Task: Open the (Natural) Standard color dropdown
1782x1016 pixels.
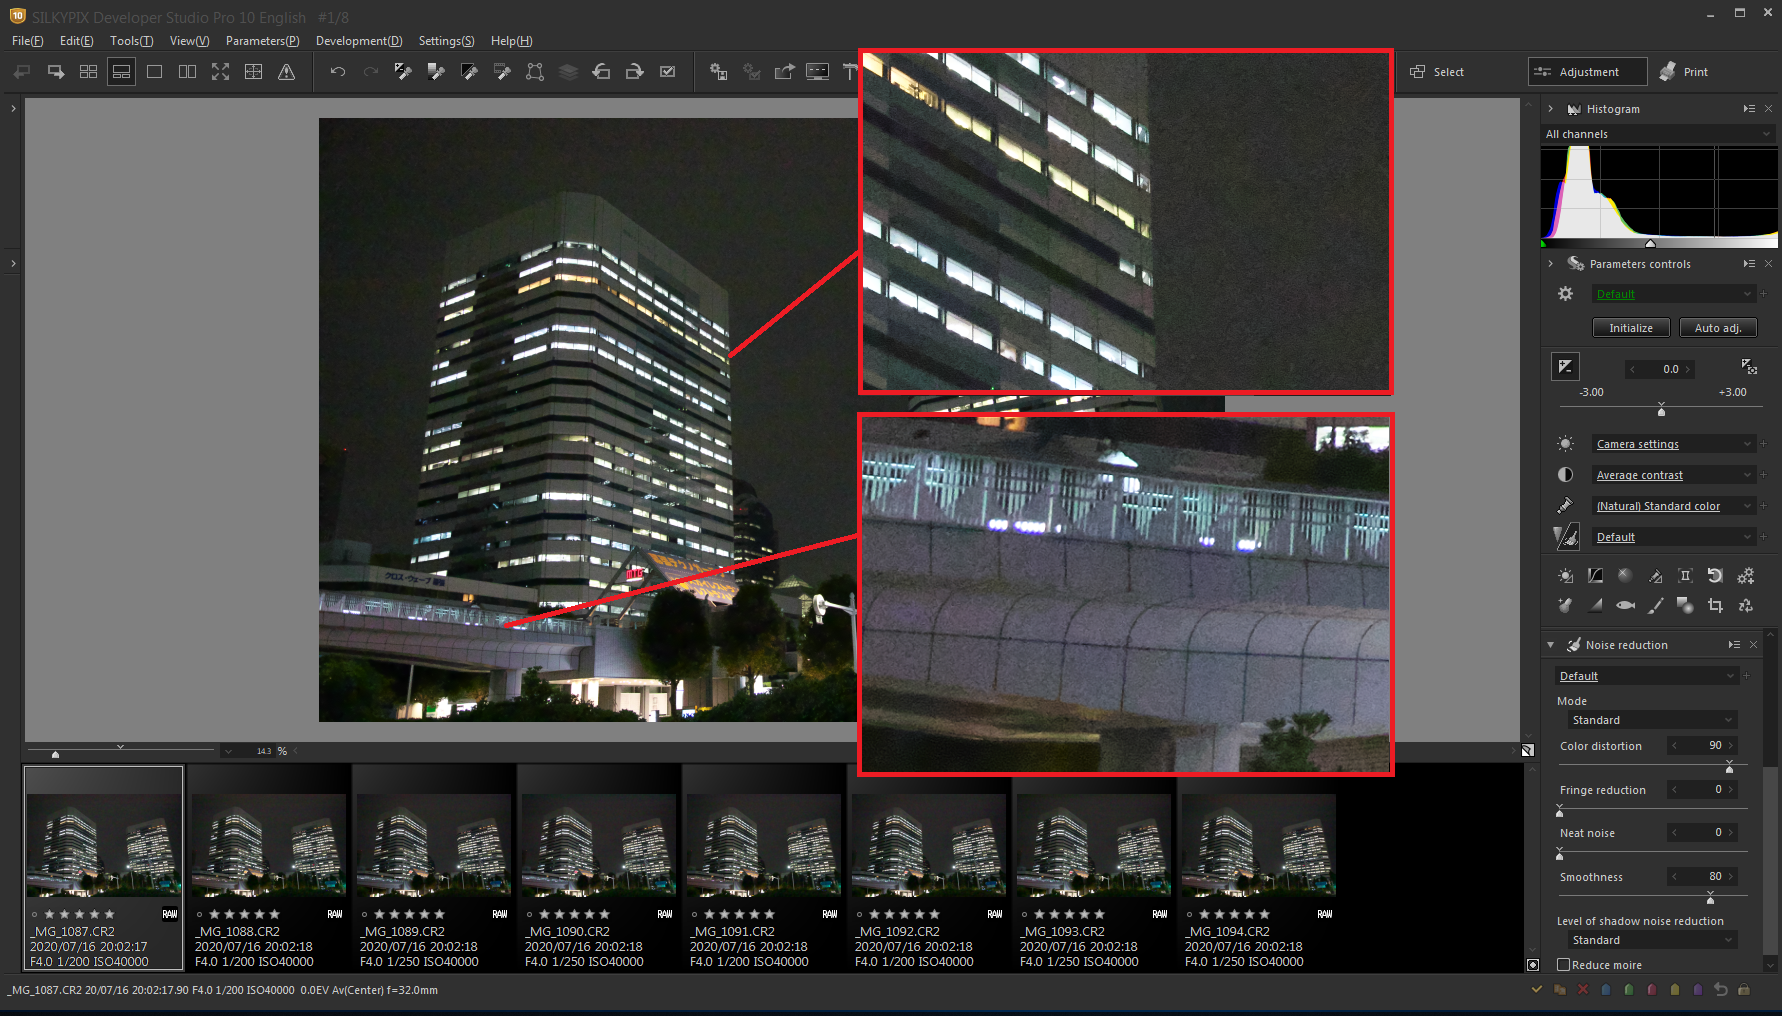Action: pyautogui.click(x=1673, y=506)
